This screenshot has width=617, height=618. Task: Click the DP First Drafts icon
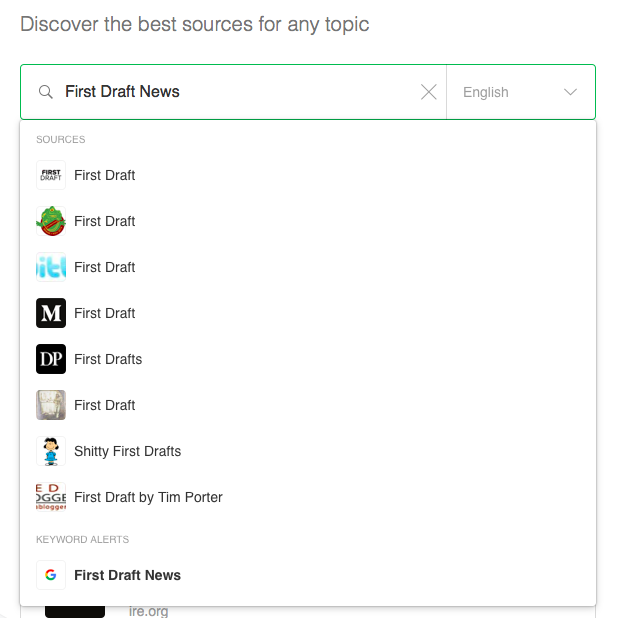51,359
